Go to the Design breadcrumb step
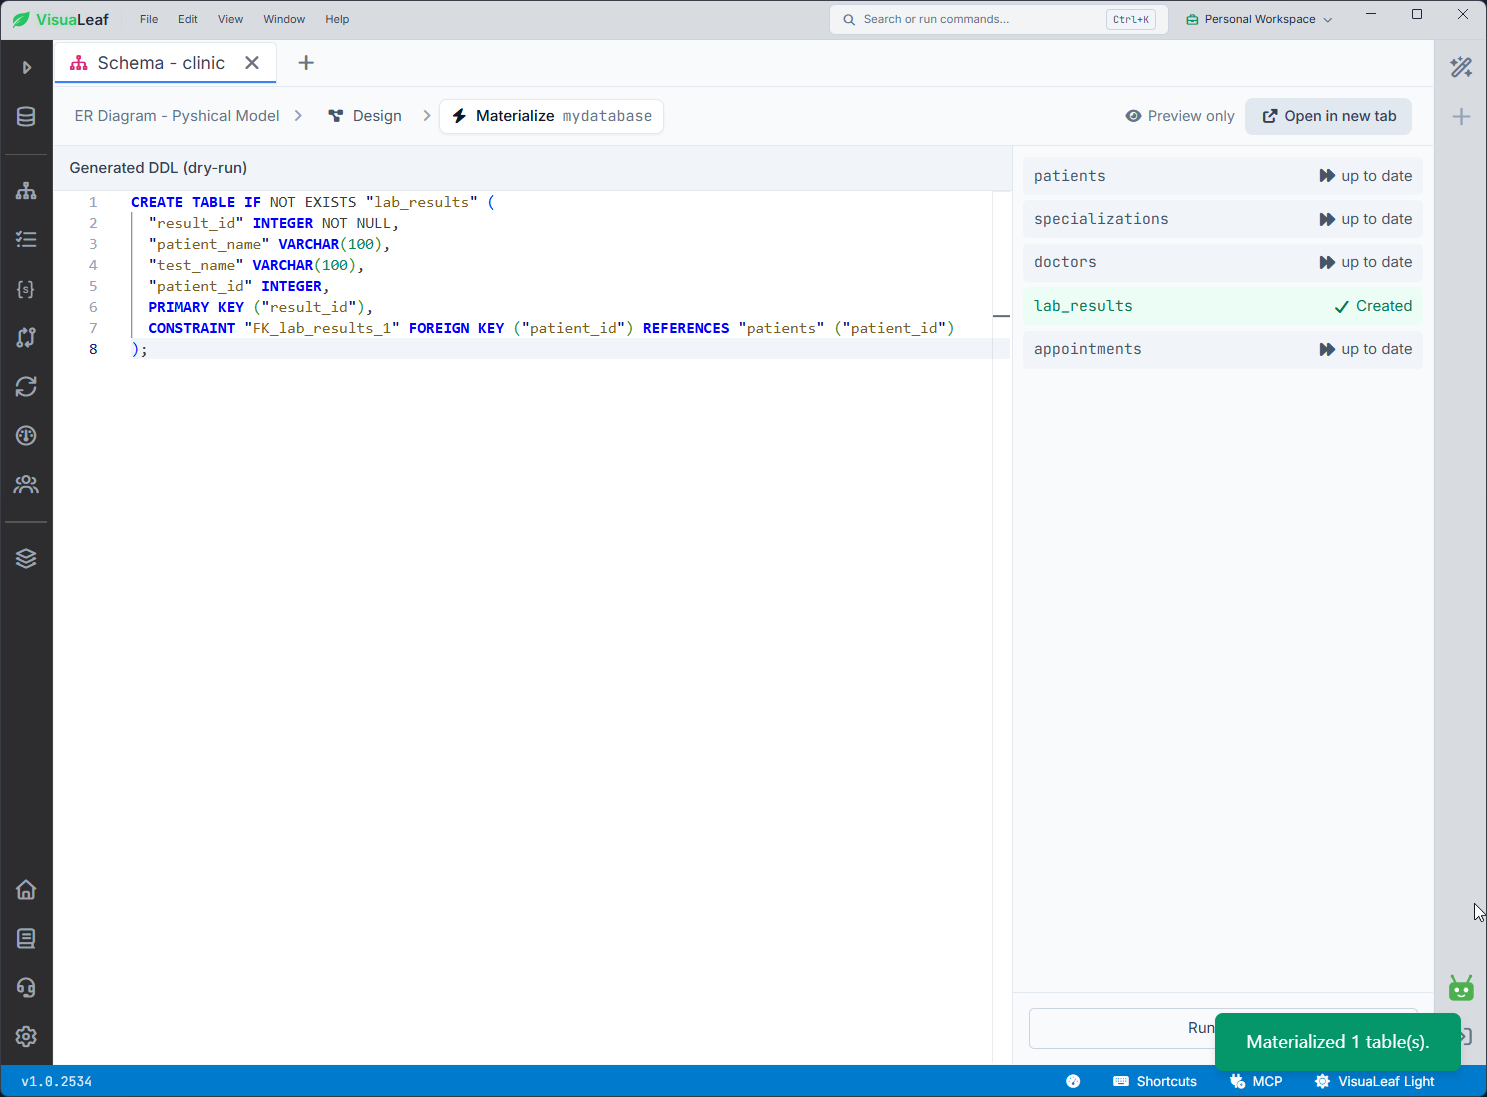Viewport: 1487px width, 1097px height. (x=365, y=116)
